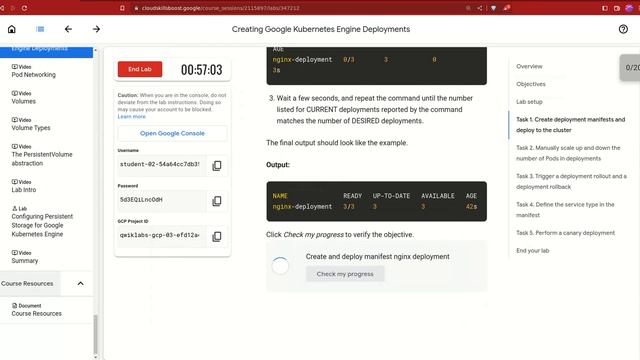Screen dimensions: 640x360
Task: Click the Brave shield icon in address bar
Action: [x=493, y=8]
